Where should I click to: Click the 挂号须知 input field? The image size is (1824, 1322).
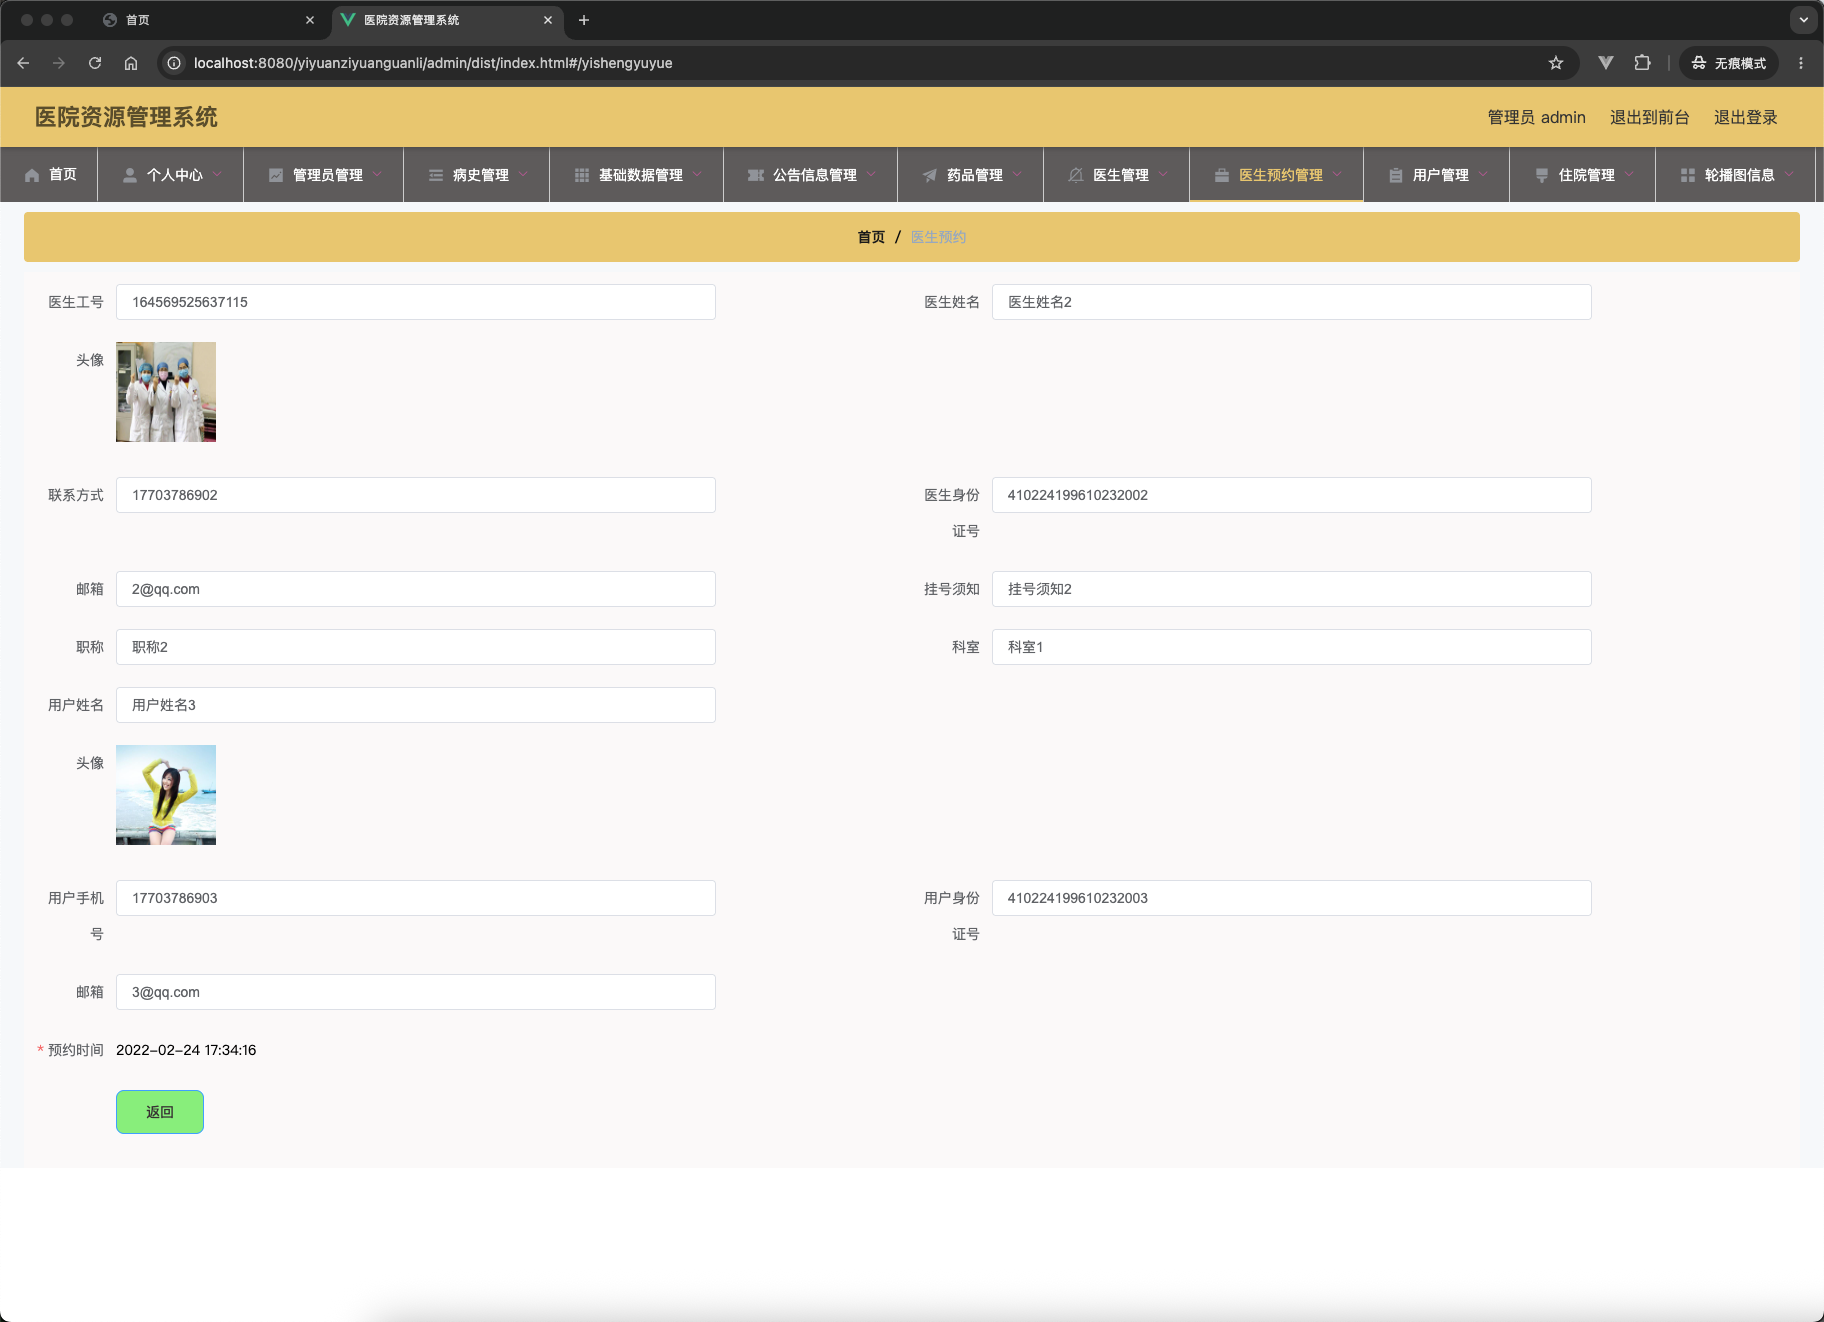[x=1292, y=589]
